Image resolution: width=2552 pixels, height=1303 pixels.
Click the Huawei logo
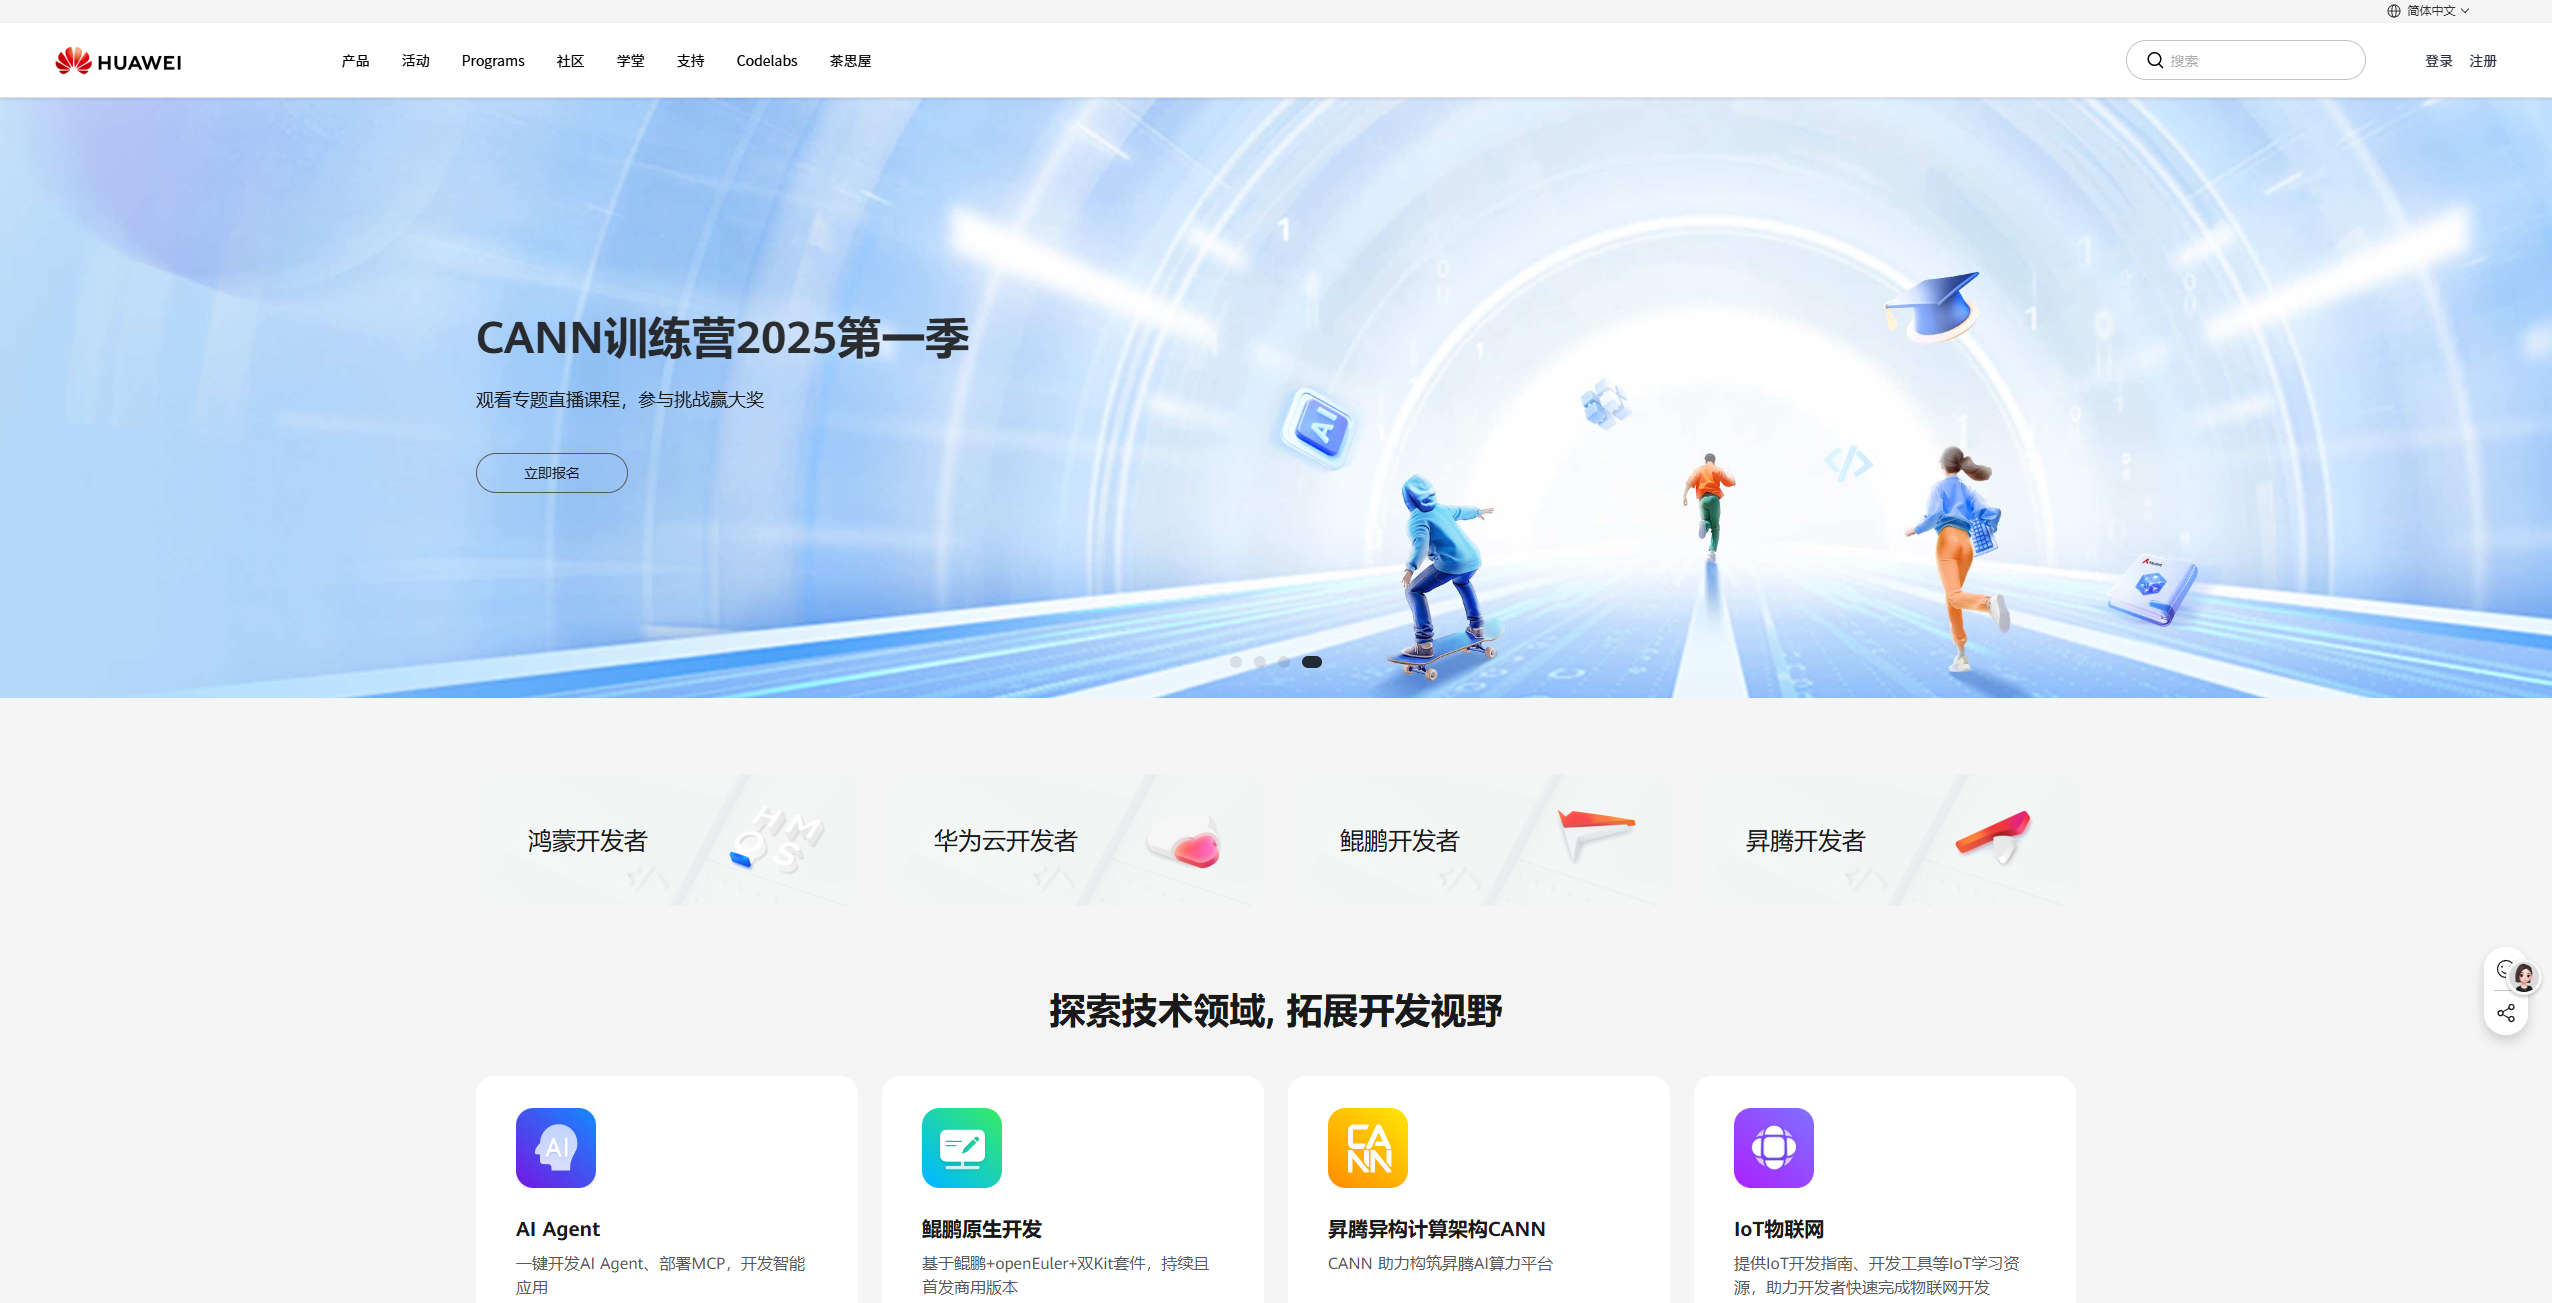click(118, 61)
